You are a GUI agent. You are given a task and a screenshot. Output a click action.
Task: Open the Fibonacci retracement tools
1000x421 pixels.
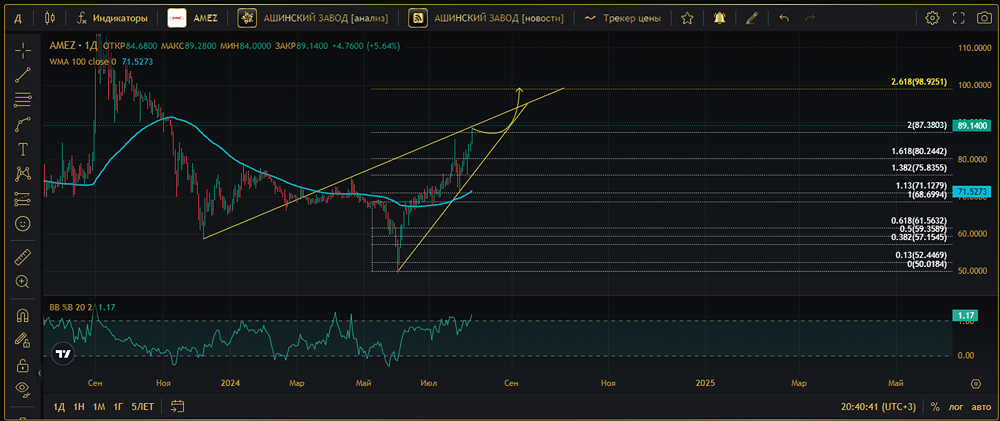click(23, 100)
